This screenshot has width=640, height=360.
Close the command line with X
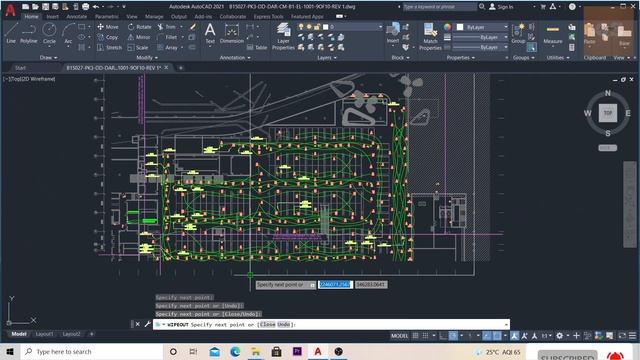(138, 324)
